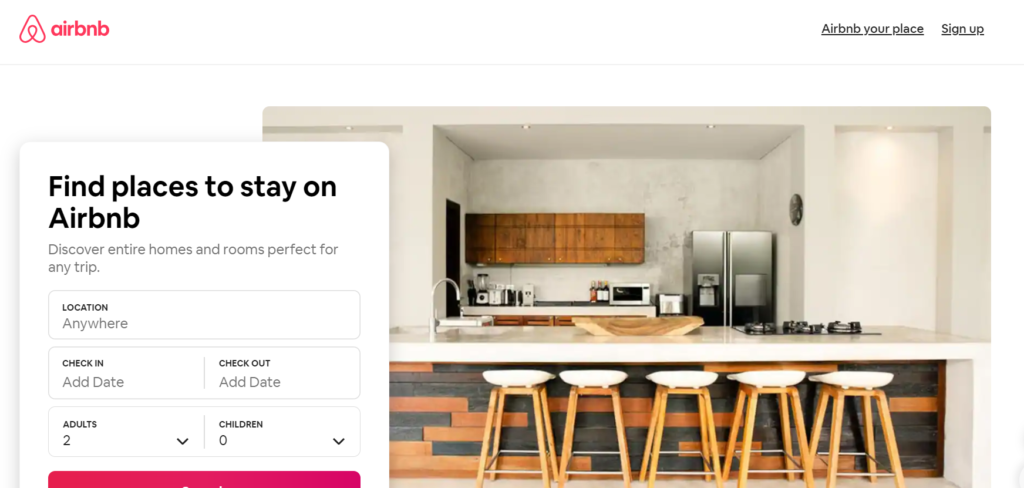Open the Adults dropdown showing 2
The height and width of the screenshot is (488, 1024).
[126, 432]
